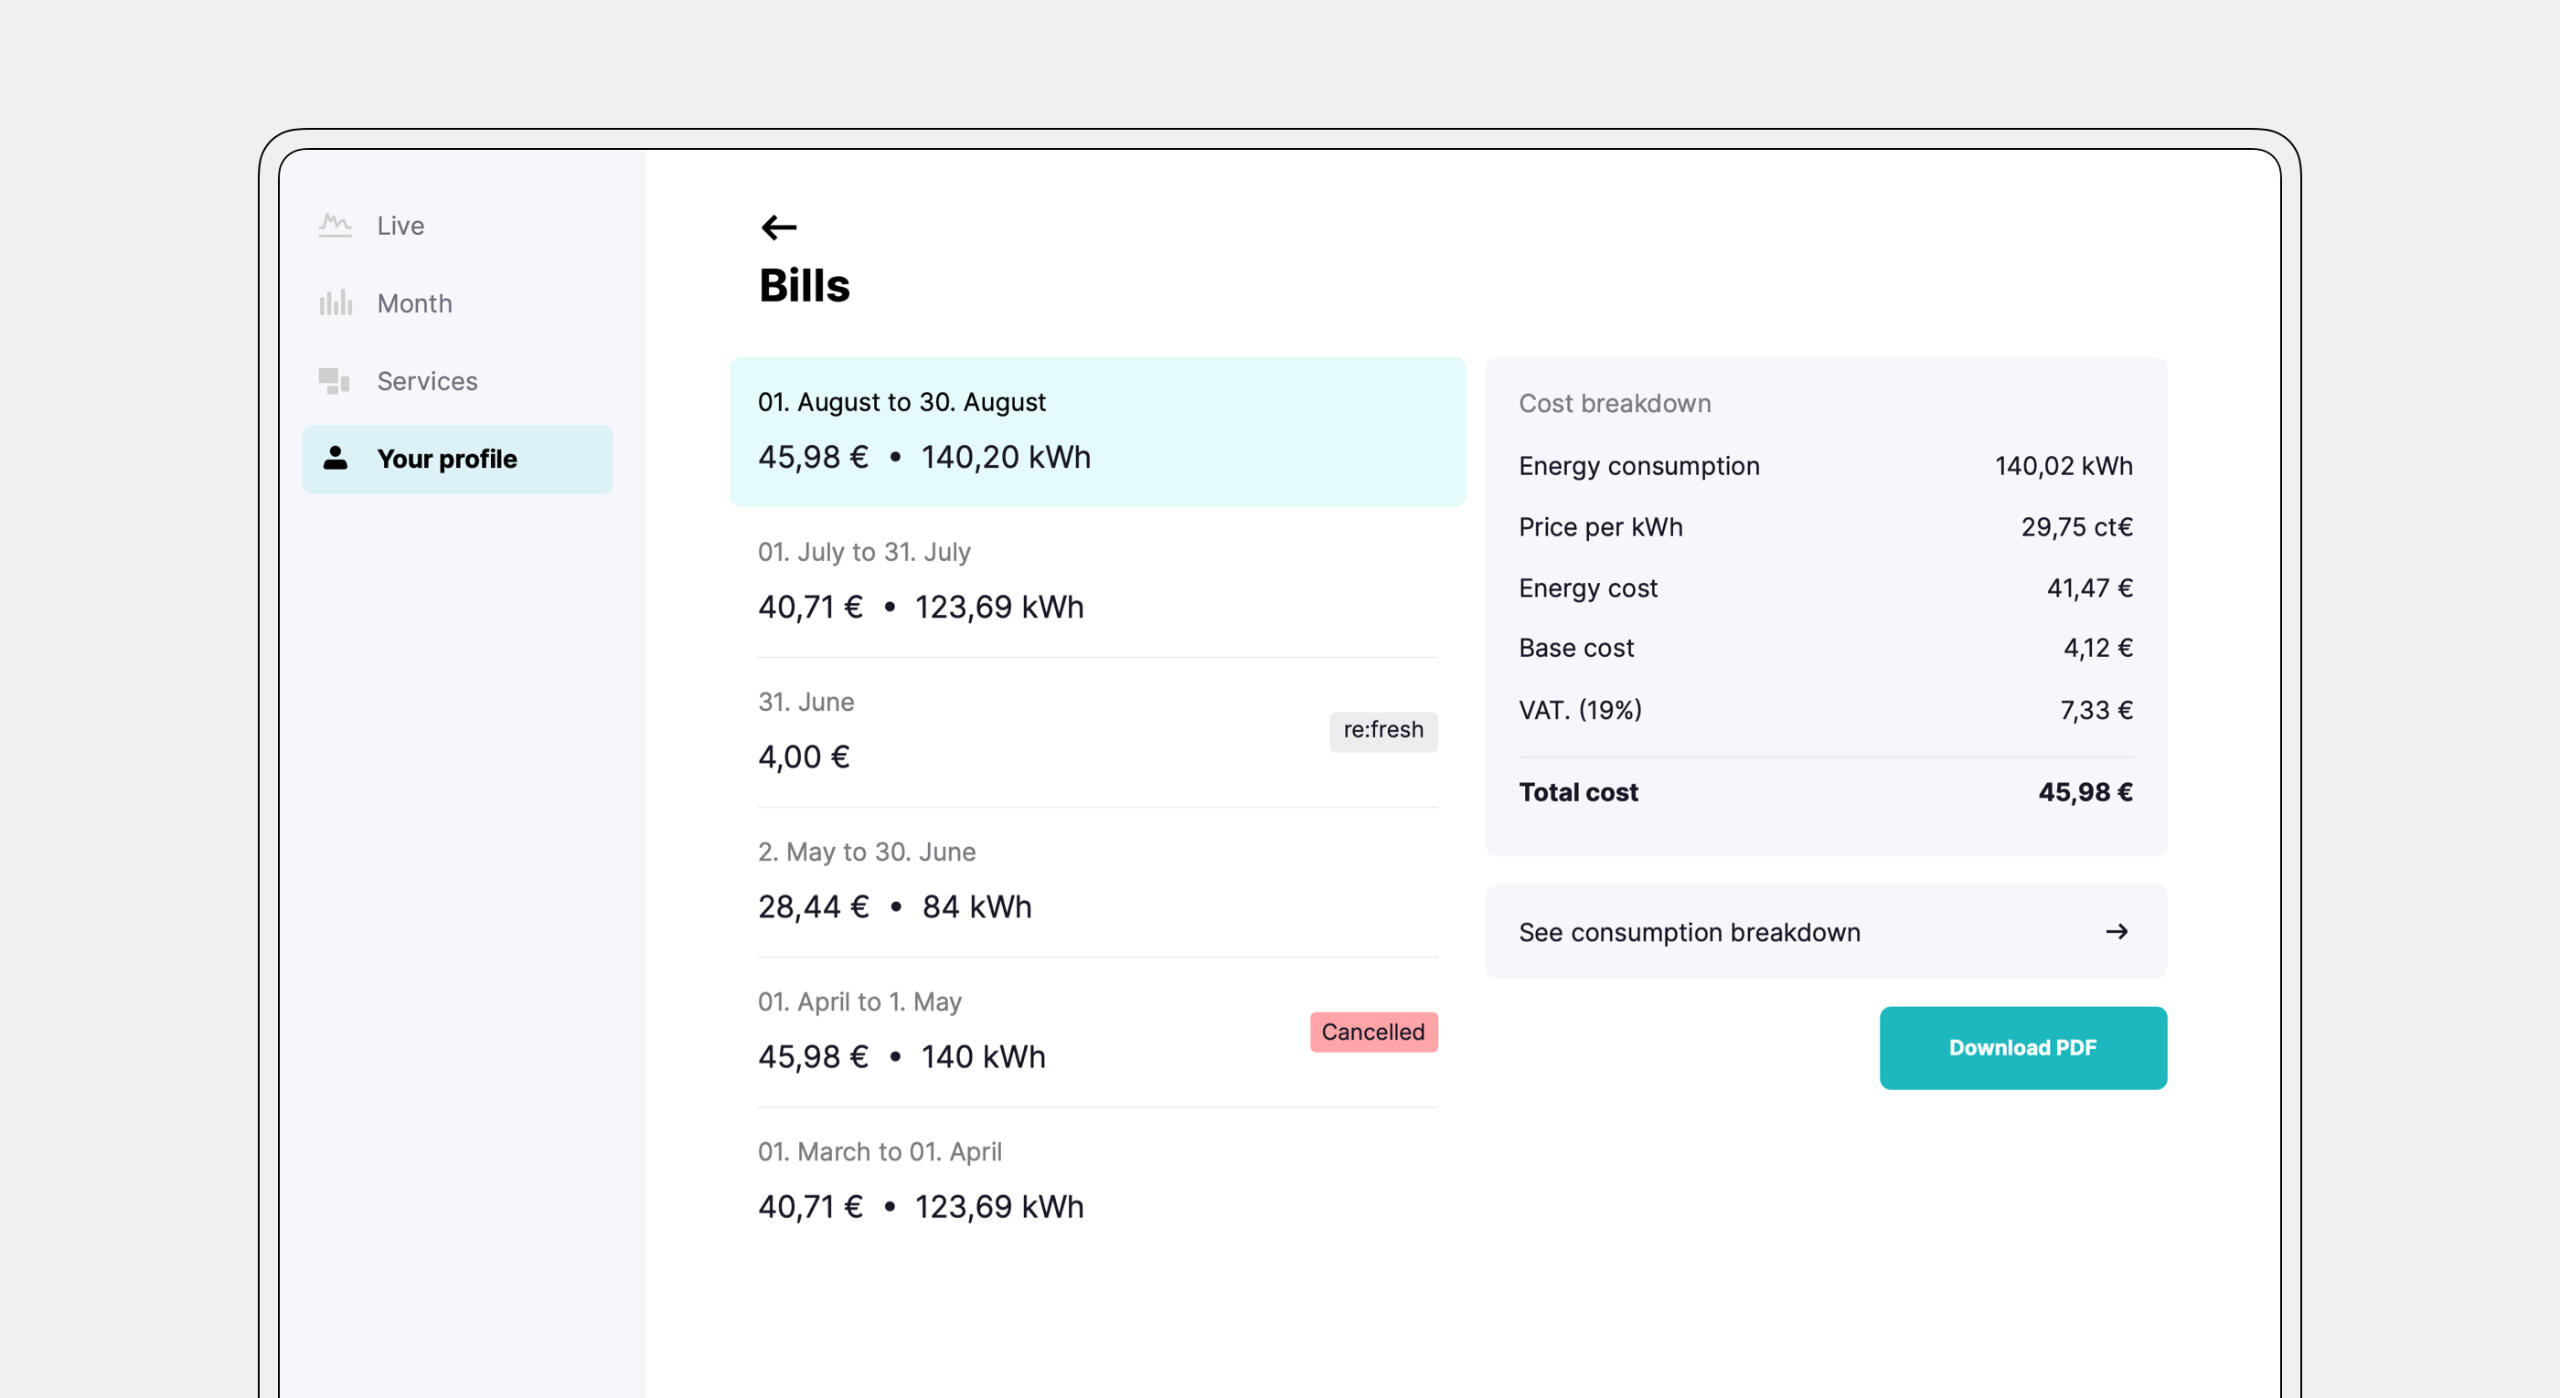This screenshot has width=2560, height=1398.
Task: Select the 01. August to 30. August bill
Action: pos(1097,431)
